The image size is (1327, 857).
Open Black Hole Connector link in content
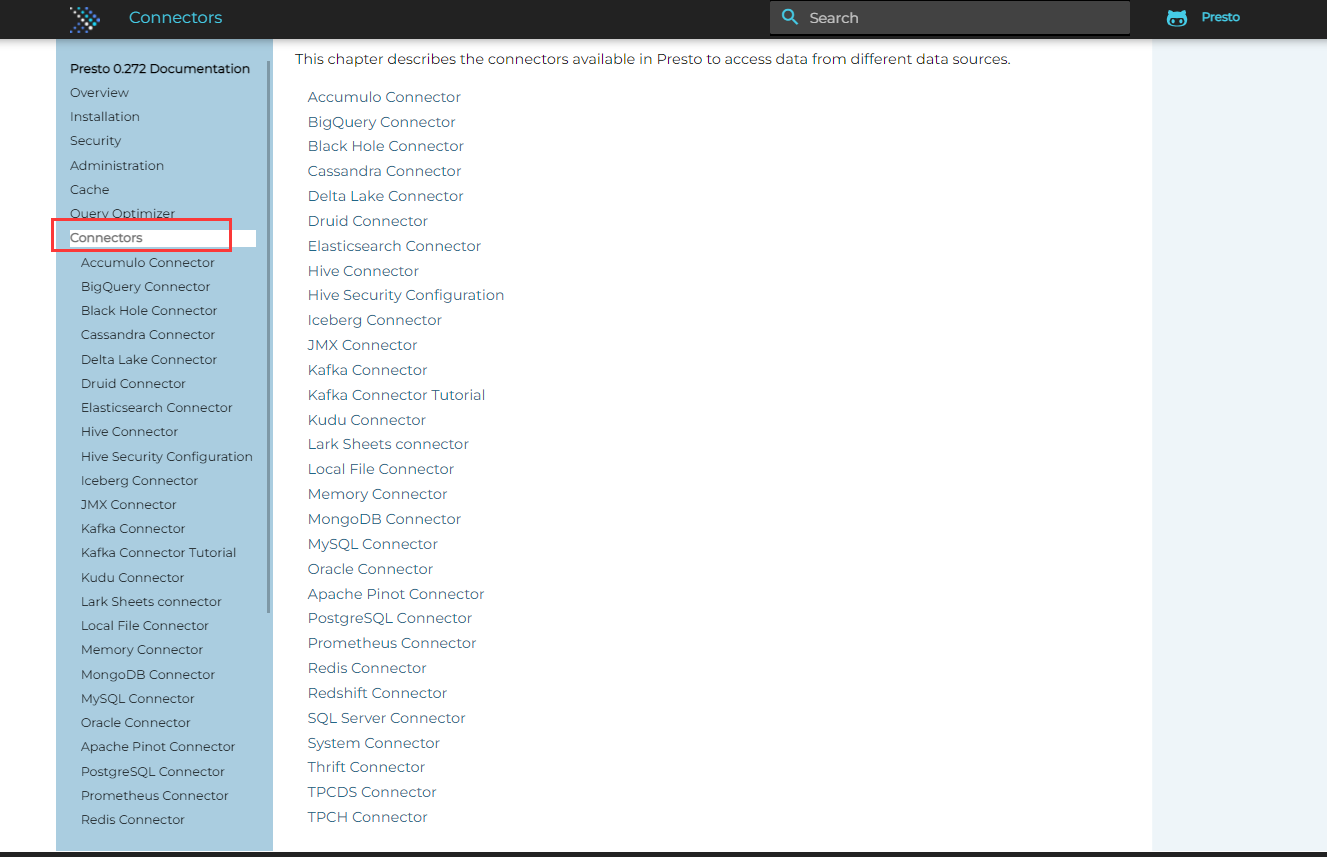(386, 146)
